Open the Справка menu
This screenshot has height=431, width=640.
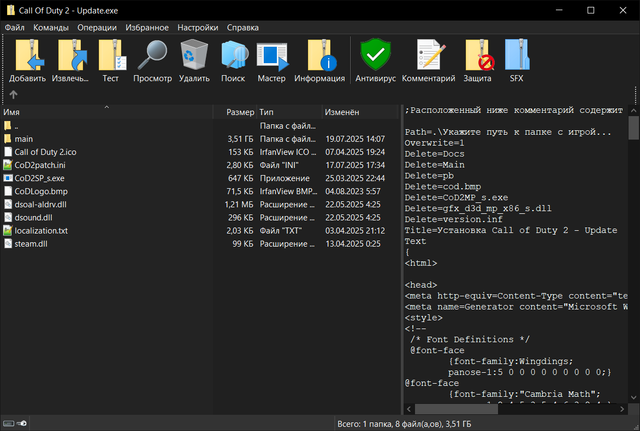pyautogui.click(x=242, y=27)
